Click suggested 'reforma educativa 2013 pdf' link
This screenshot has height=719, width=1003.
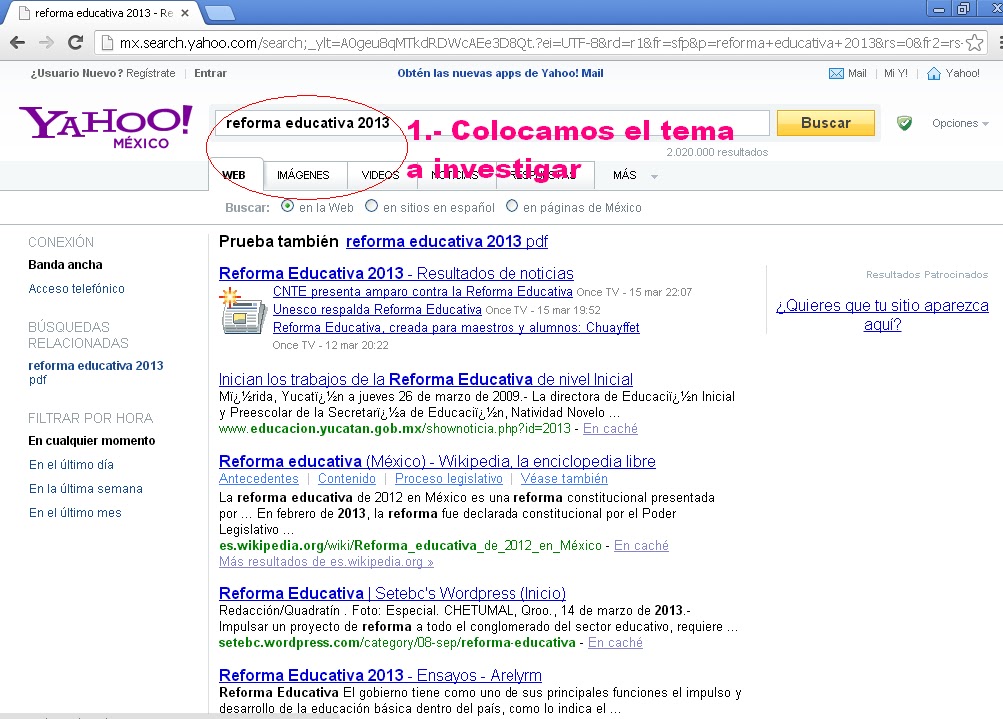[x=446, y=242]
